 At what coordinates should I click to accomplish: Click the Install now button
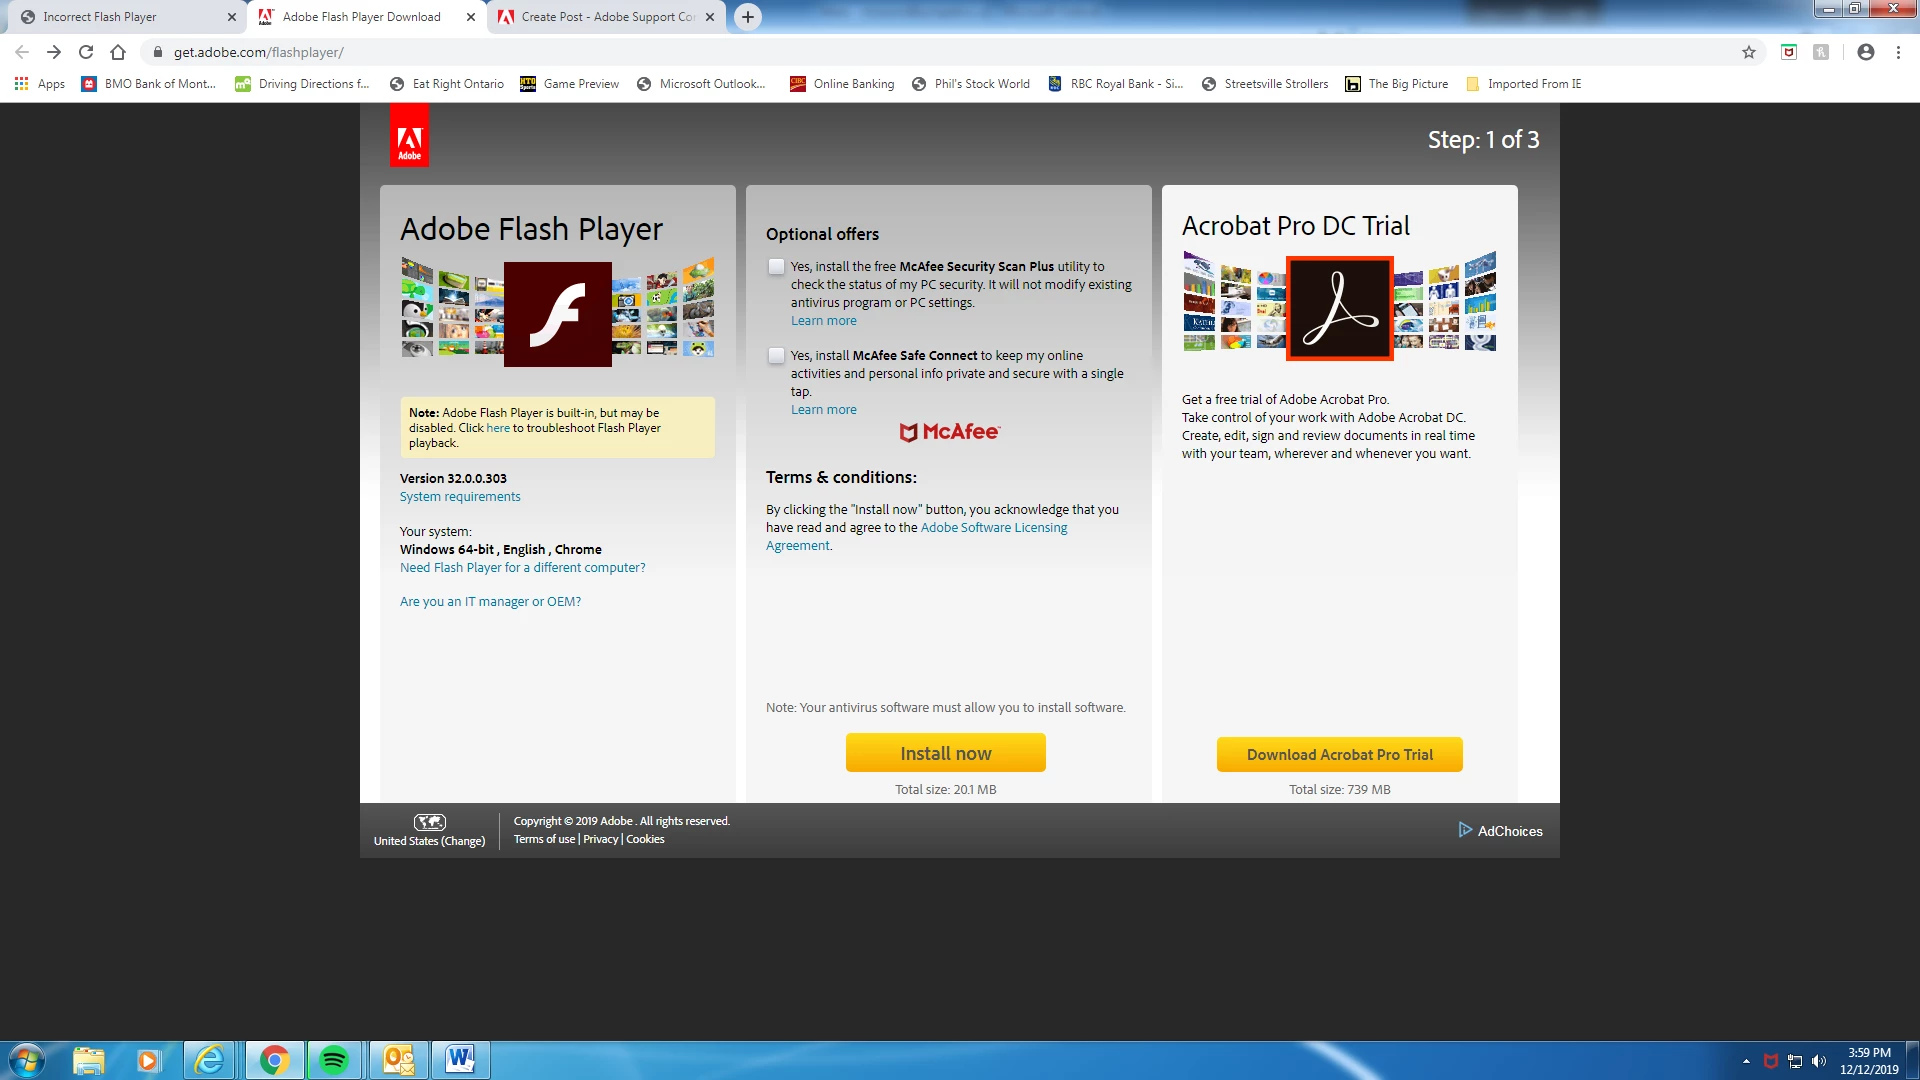[945, 753]
